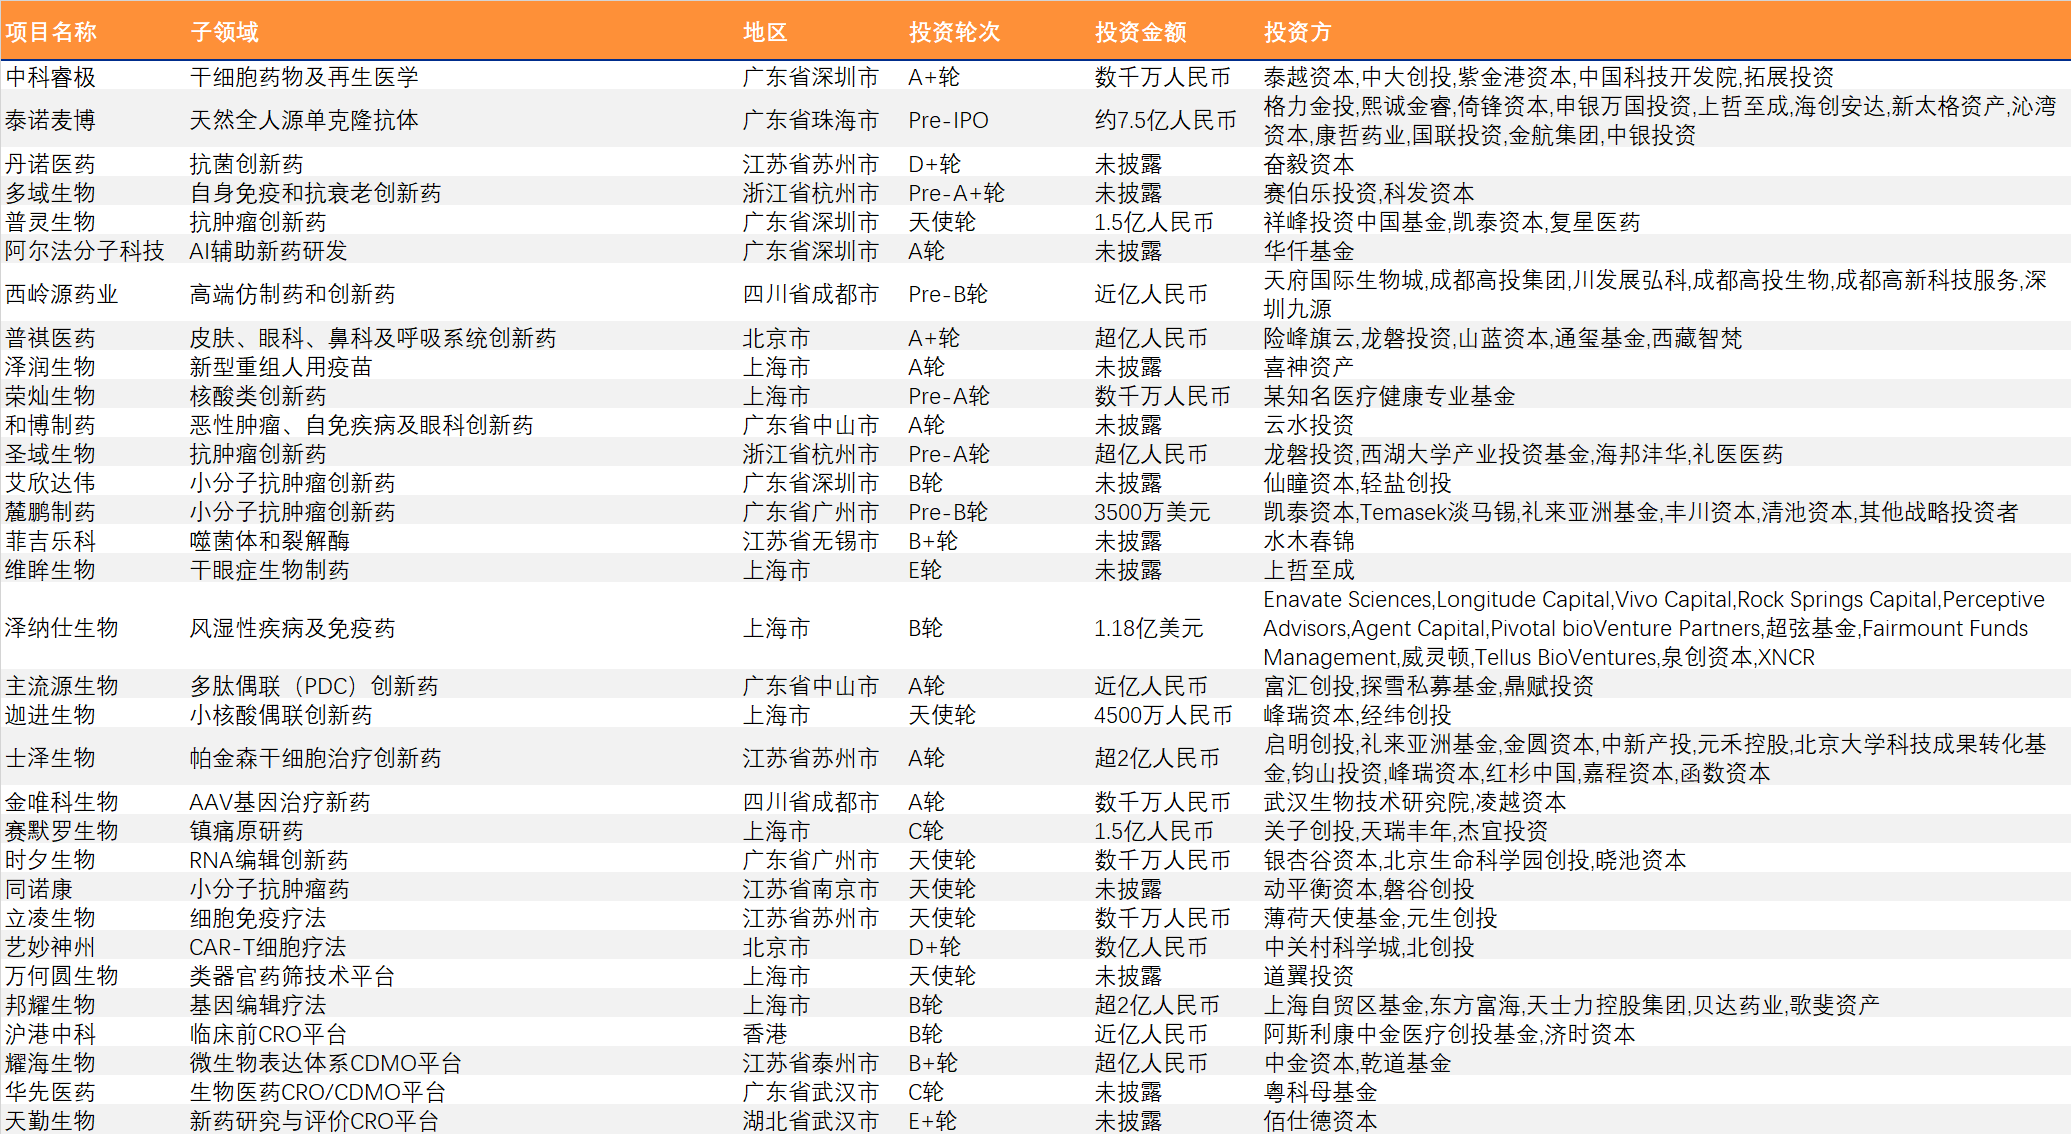Click the 子领域 column header
Viewport: 2071px width, 1134px height.
pyautogui.click(x=224, y=32)
